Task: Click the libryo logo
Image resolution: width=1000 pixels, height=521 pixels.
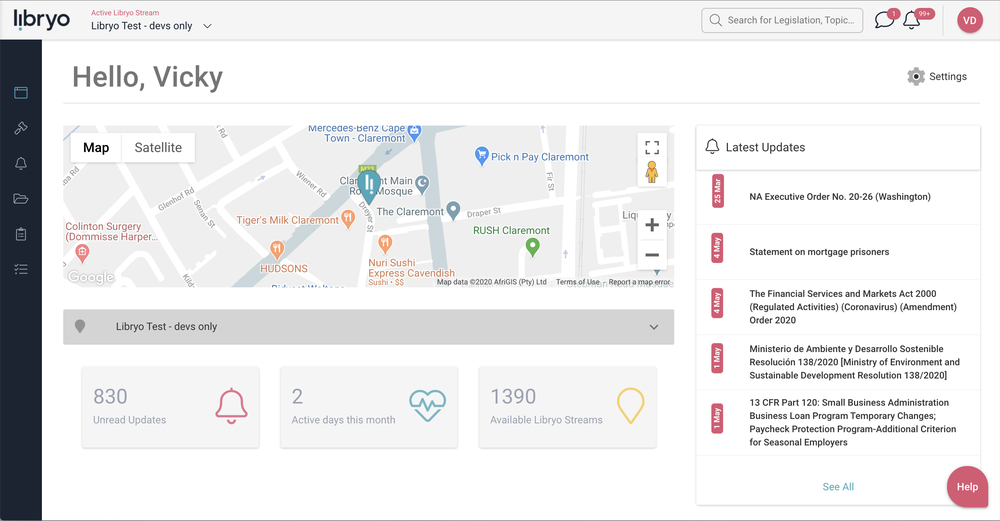Action: [41, 20]
